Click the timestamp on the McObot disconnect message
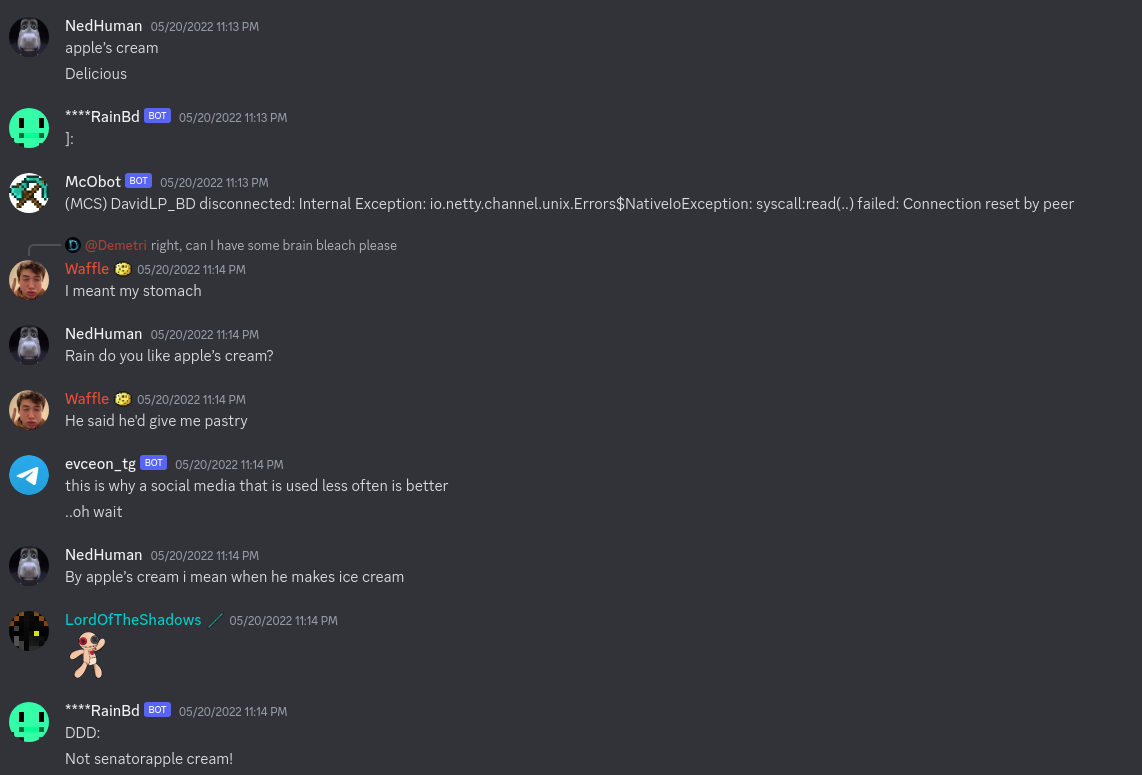The image size is (1142, 775). coord(214,183)
